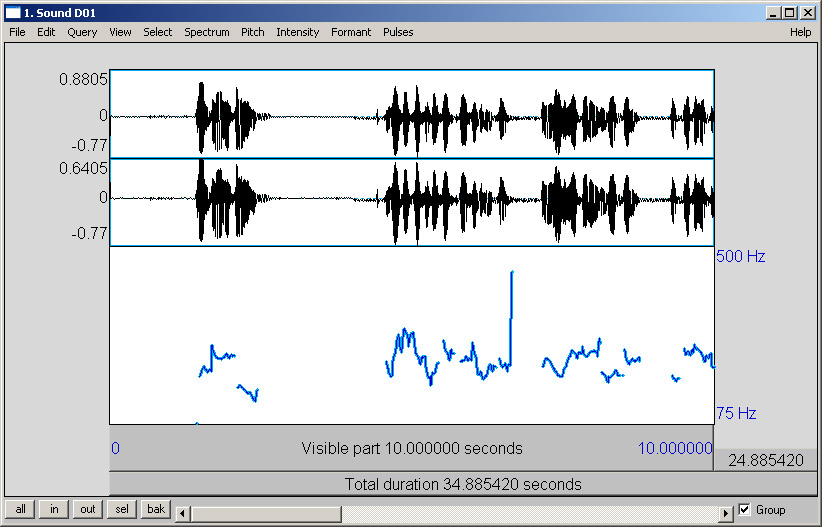Image resolution: width=822 pixels, height=527 pixels.
Task: Open the Pitch menu
Action: pos(253,32)
